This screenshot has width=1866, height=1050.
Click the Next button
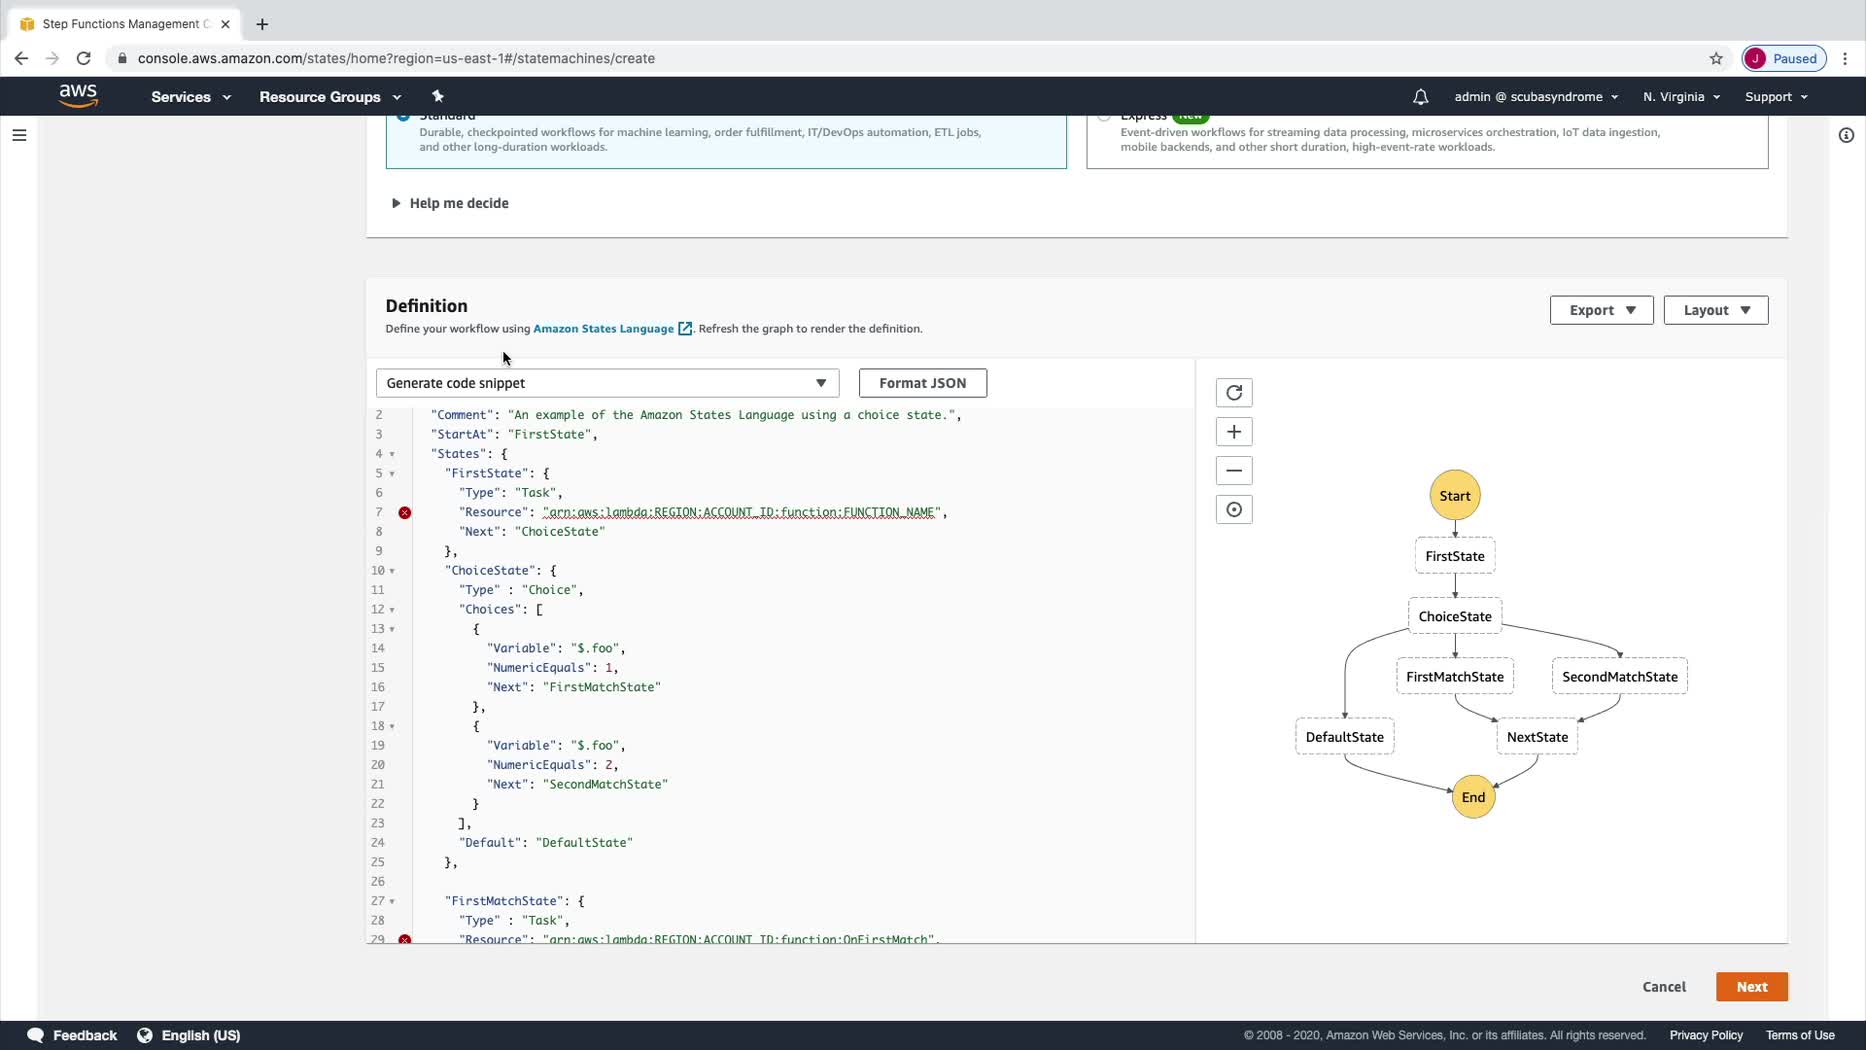(1751, 987)
